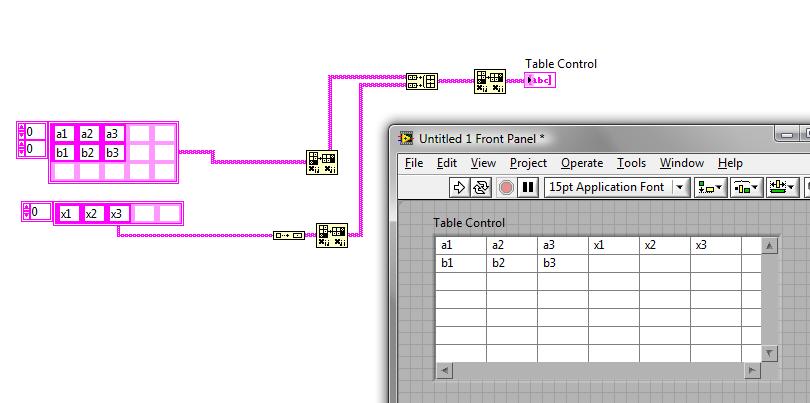The image size is (810, 403).
Task: Open the 15pt Application Font dropdown
Action: 617,187
